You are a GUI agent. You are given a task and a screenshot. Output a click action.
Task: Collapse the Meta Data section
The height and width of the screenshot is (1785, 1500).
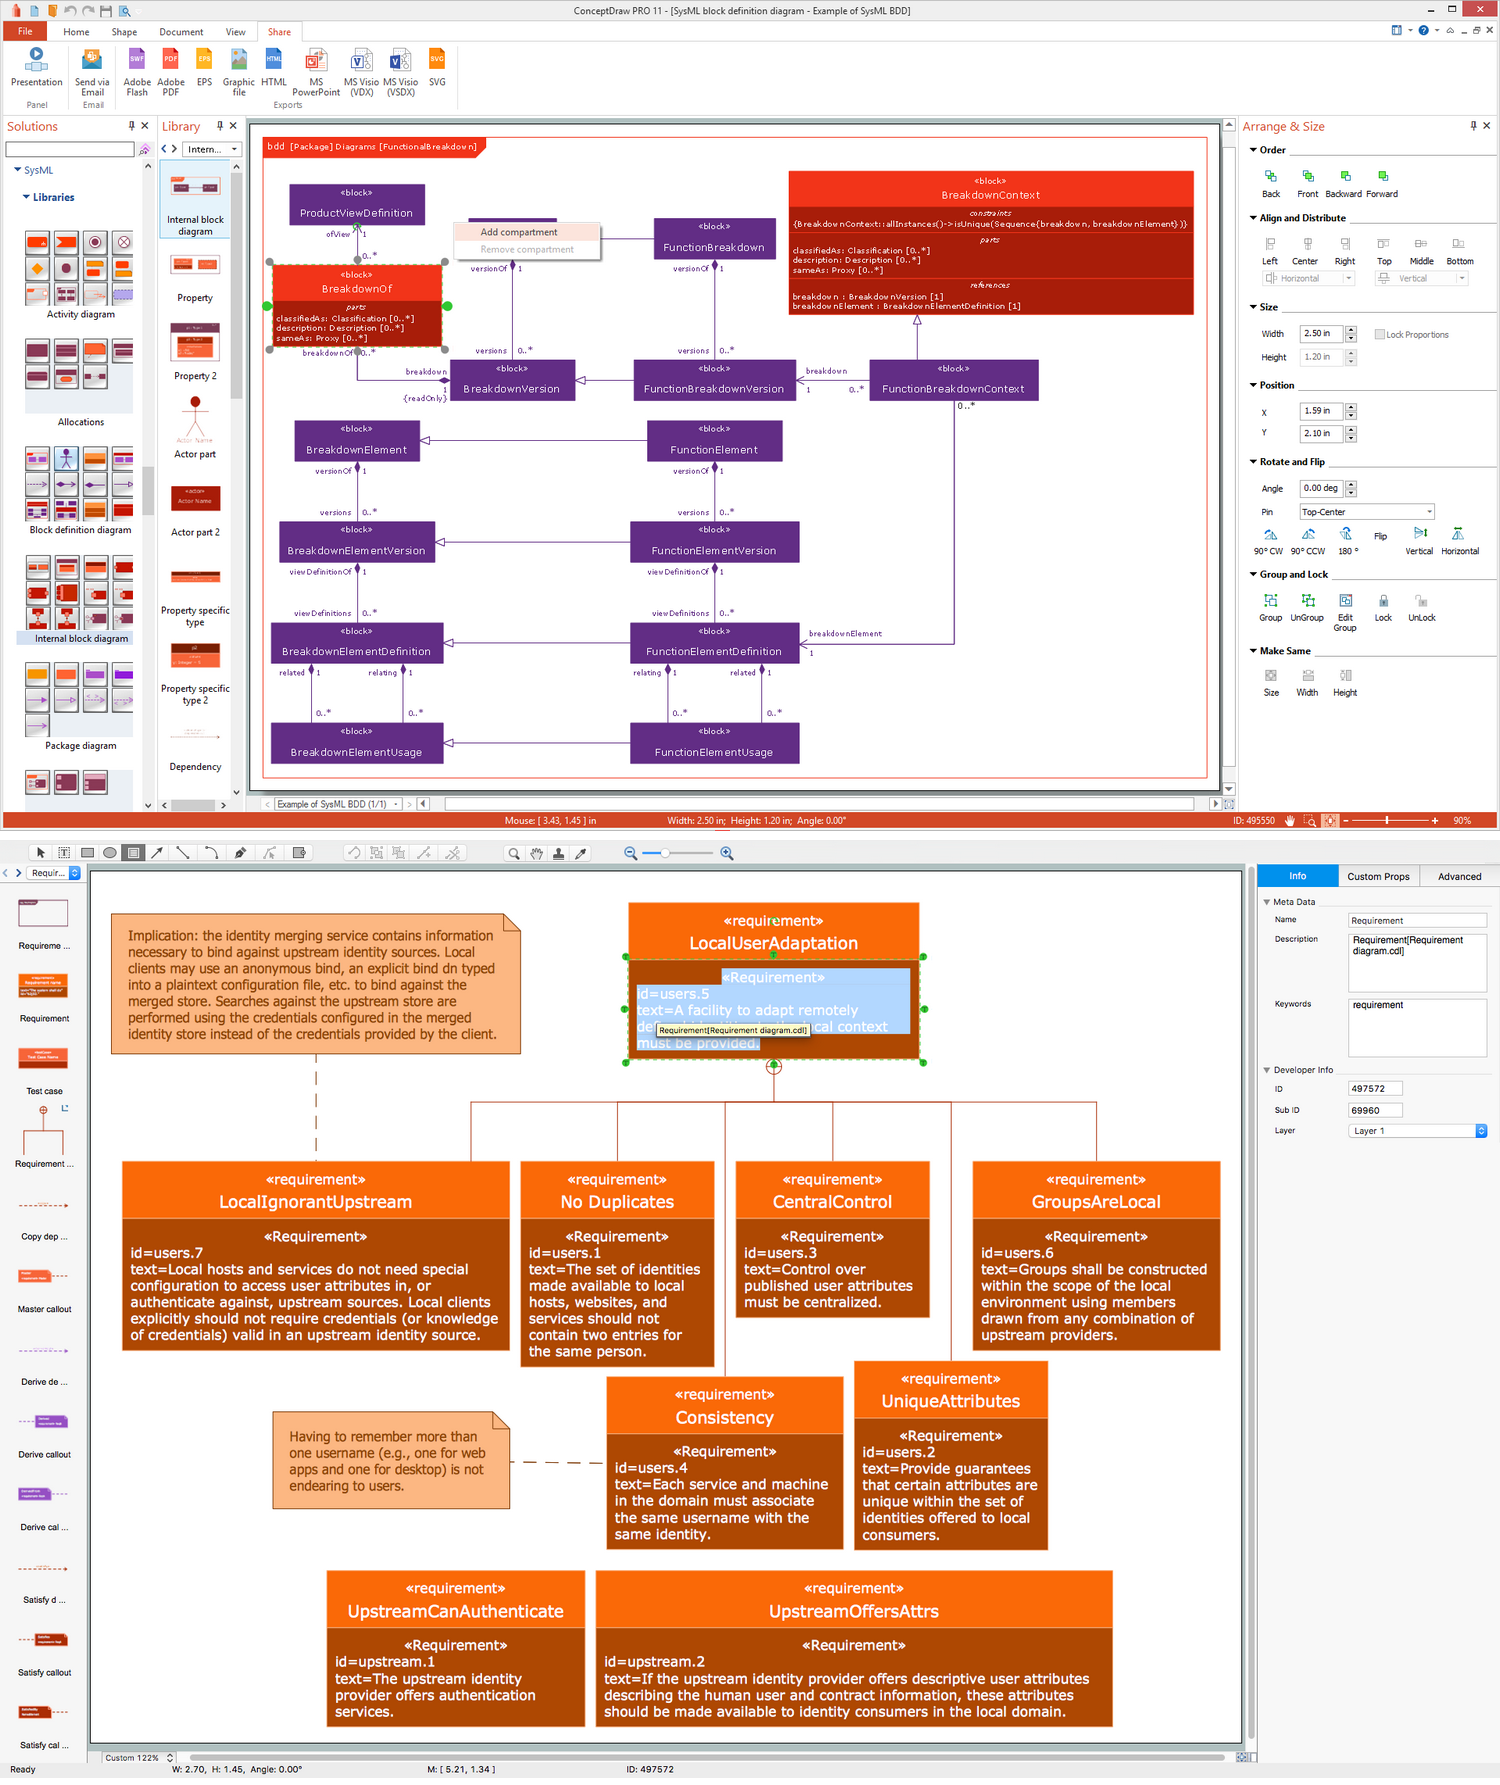(x=1267, y=902)
